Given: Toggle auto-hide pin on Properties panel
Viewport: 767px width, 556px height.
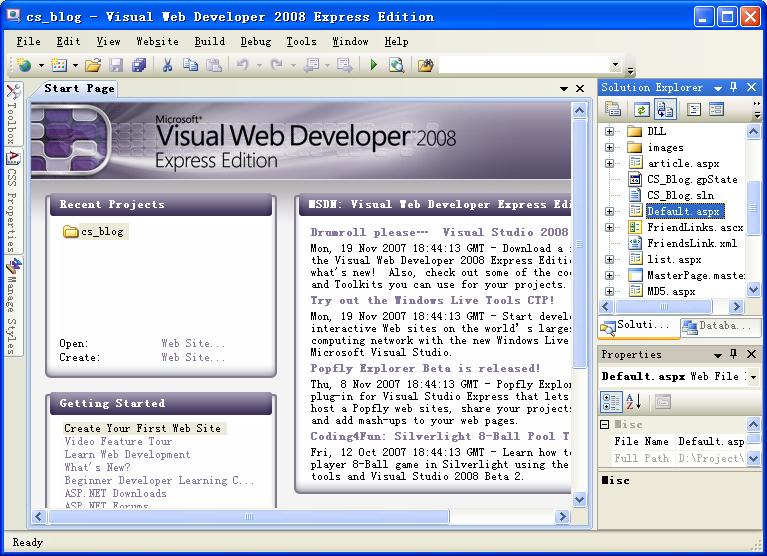Looking at the screenshot, I should coord(733,354).
